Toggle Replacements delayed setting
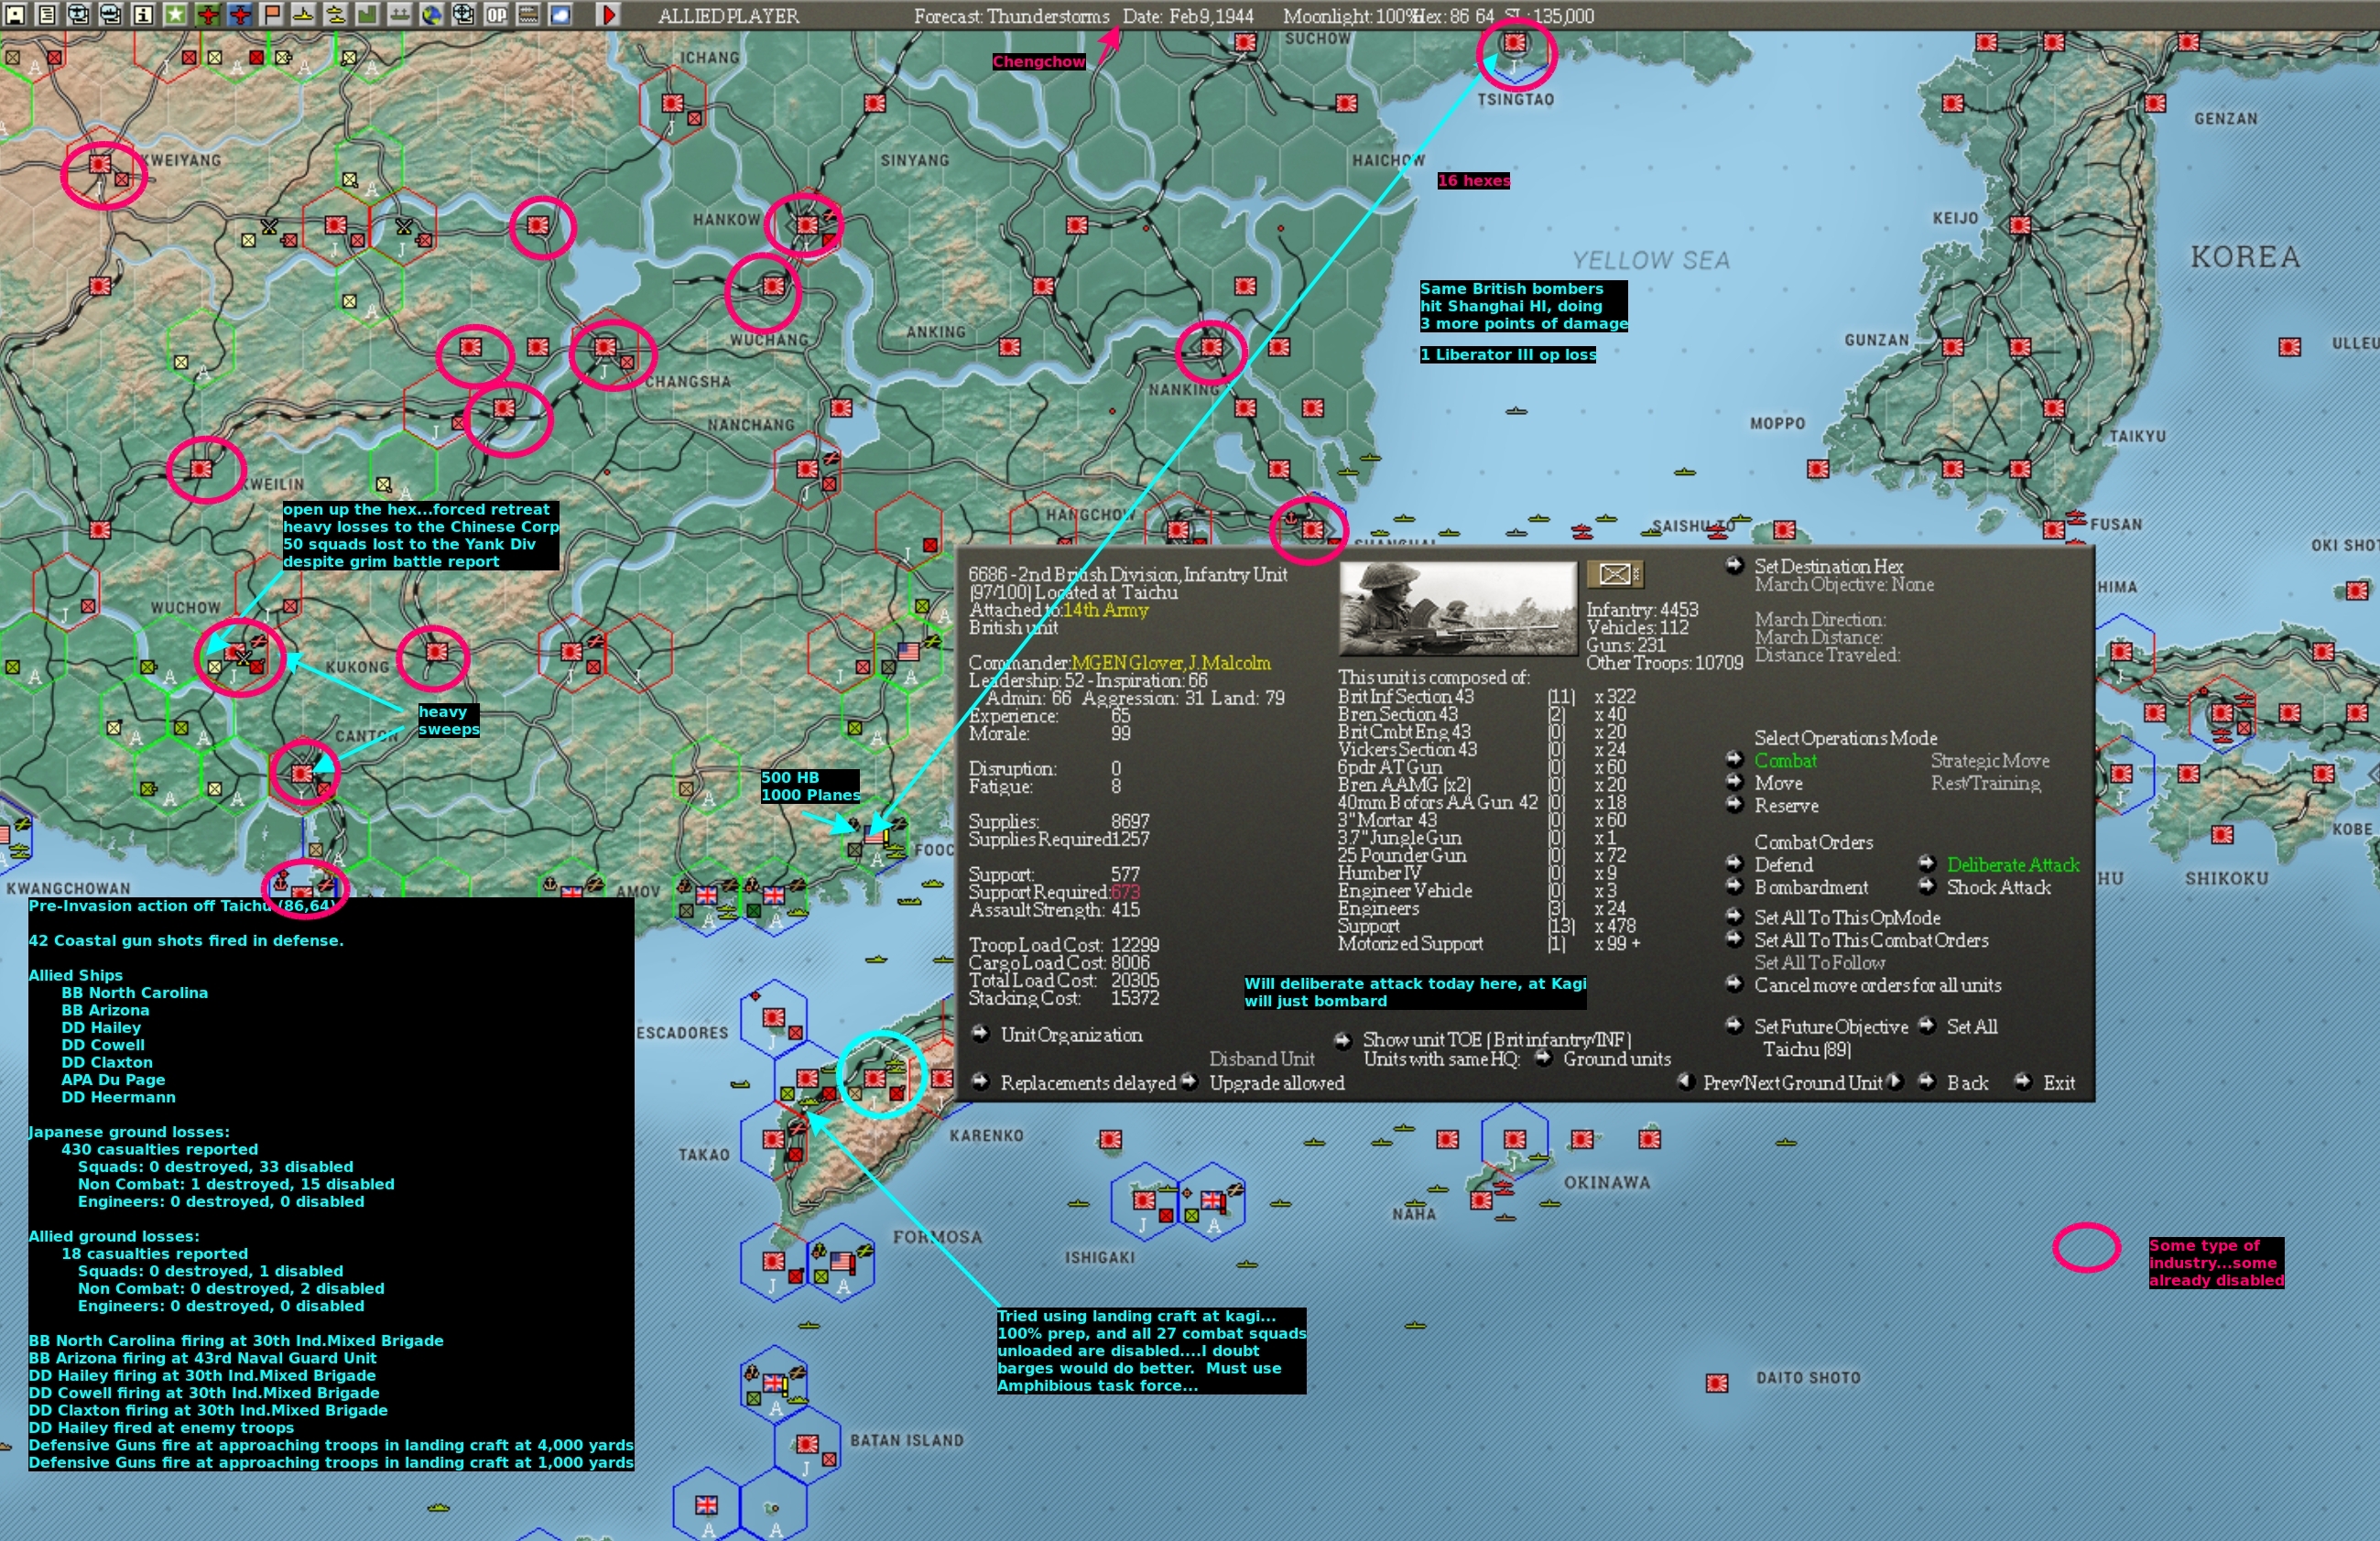This screenshot has width=2380, height=1541. pyautogui.click(x=1087, y=1083)
